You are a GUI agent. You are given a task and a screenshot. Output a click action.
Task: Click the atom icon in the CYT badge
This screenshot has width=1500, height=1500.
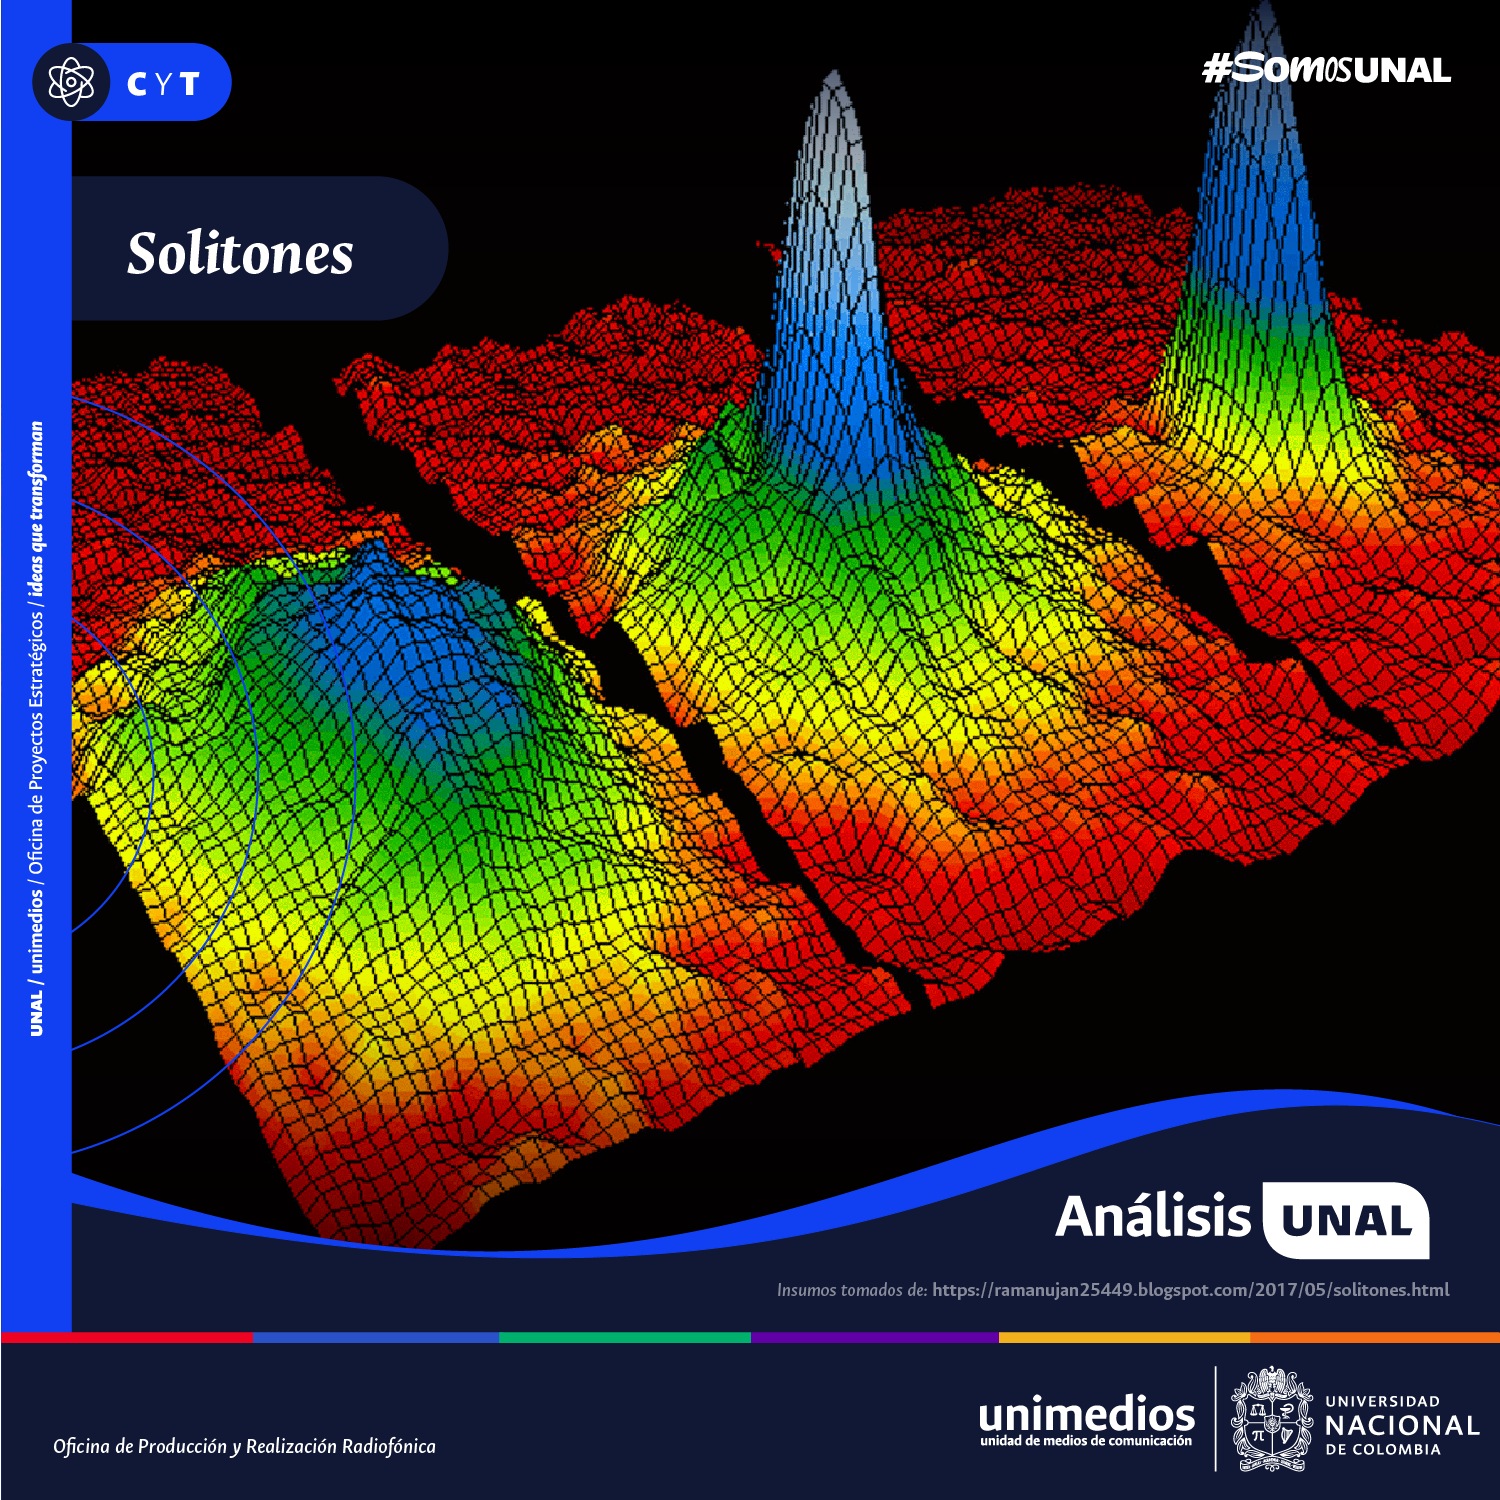click(x=71, y=83)
